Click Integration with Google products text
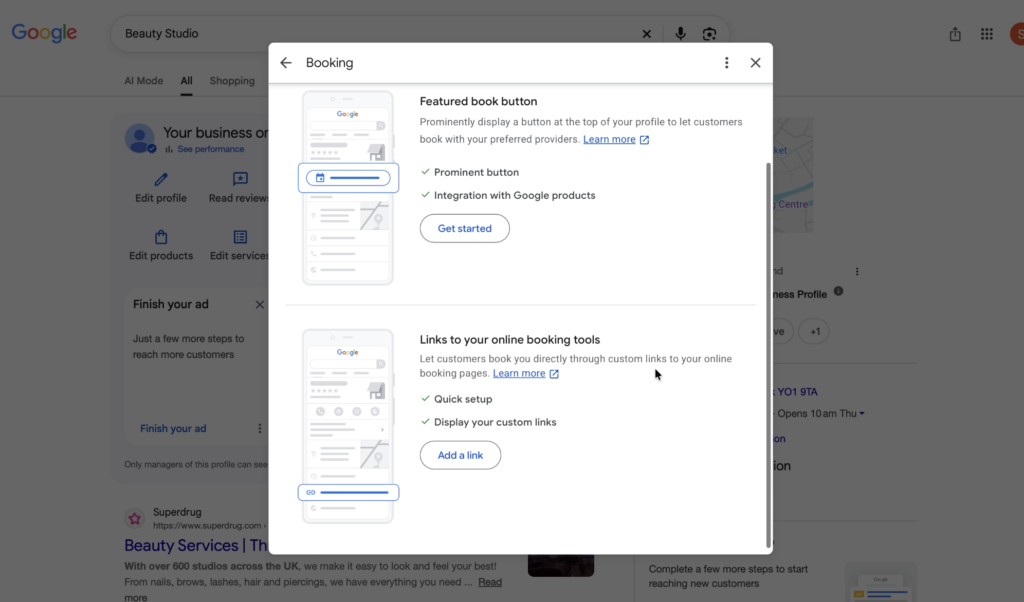Image resolution: width=1024 pixels, height=602 pixels. [x=515, y=195]
